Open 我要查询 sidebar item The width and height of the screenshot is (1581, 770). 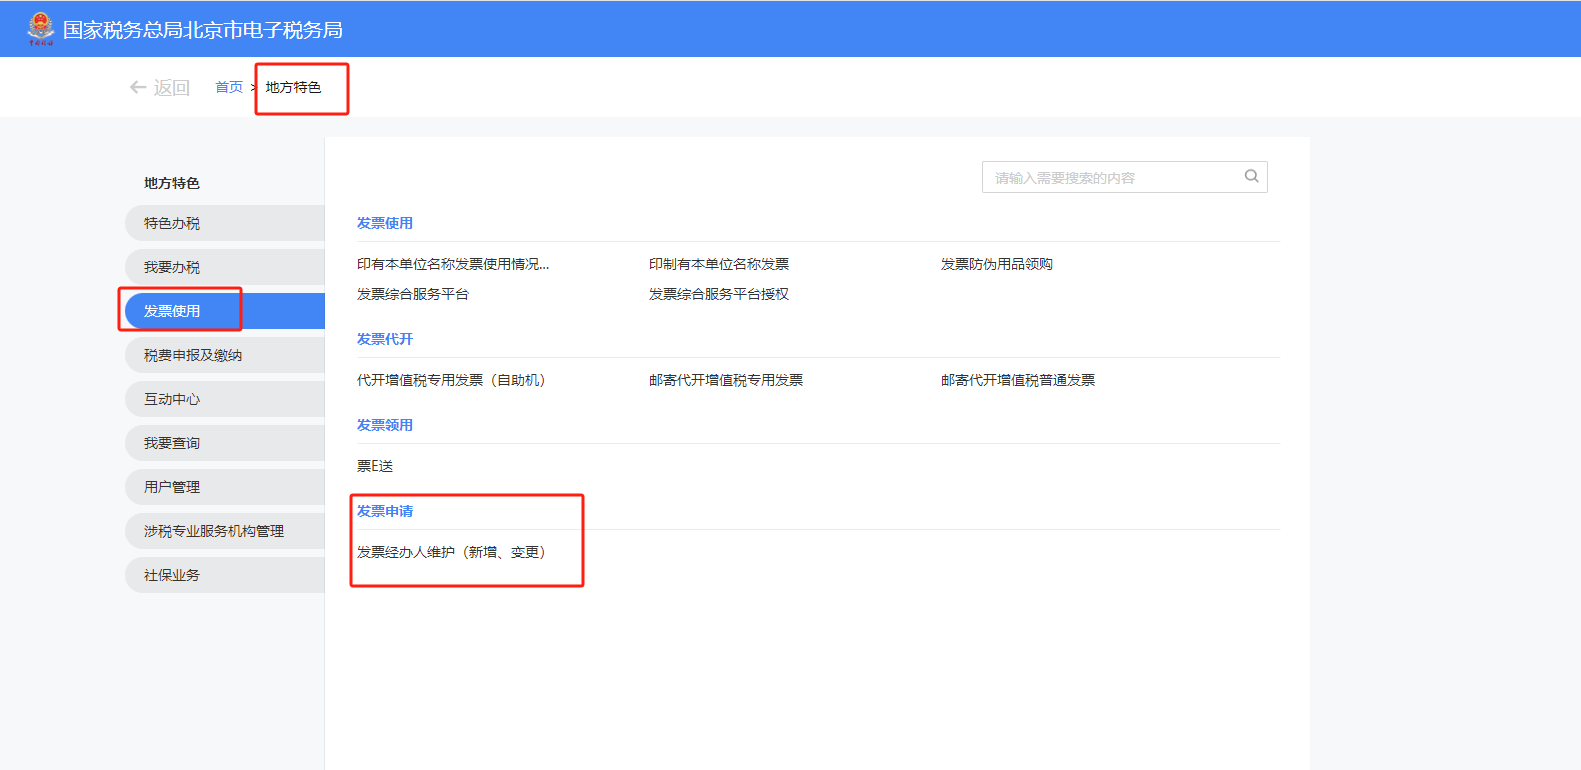tap(225, 443)
